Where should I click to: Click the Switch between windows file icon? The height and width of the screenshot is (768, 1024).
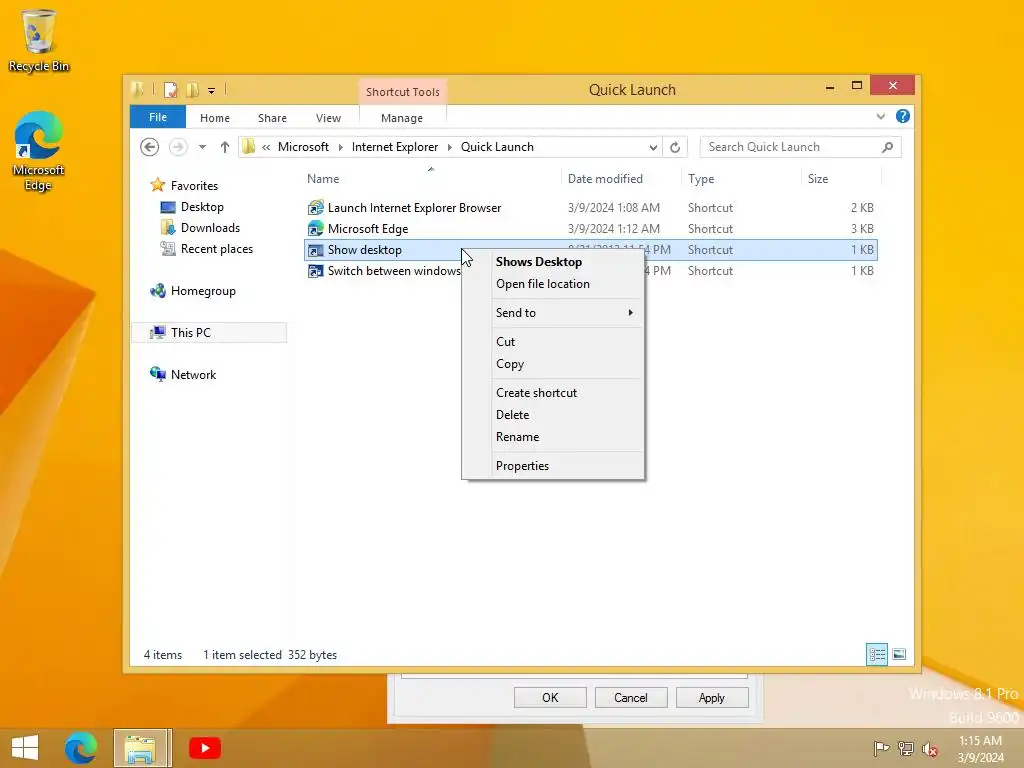(x=315, y=270)
